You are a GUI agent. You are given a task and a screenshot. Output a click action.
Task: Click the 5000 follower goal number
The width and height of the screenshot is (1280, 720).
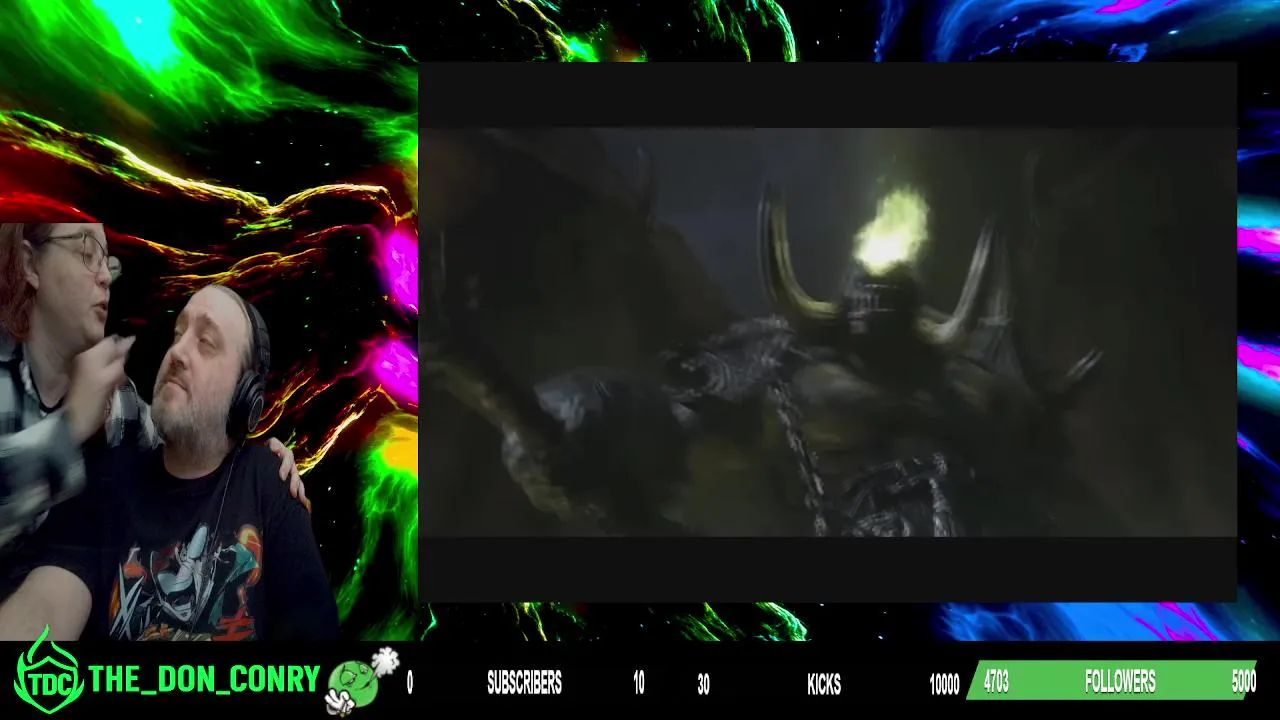pyautogui.click(x=1243, y=682)
